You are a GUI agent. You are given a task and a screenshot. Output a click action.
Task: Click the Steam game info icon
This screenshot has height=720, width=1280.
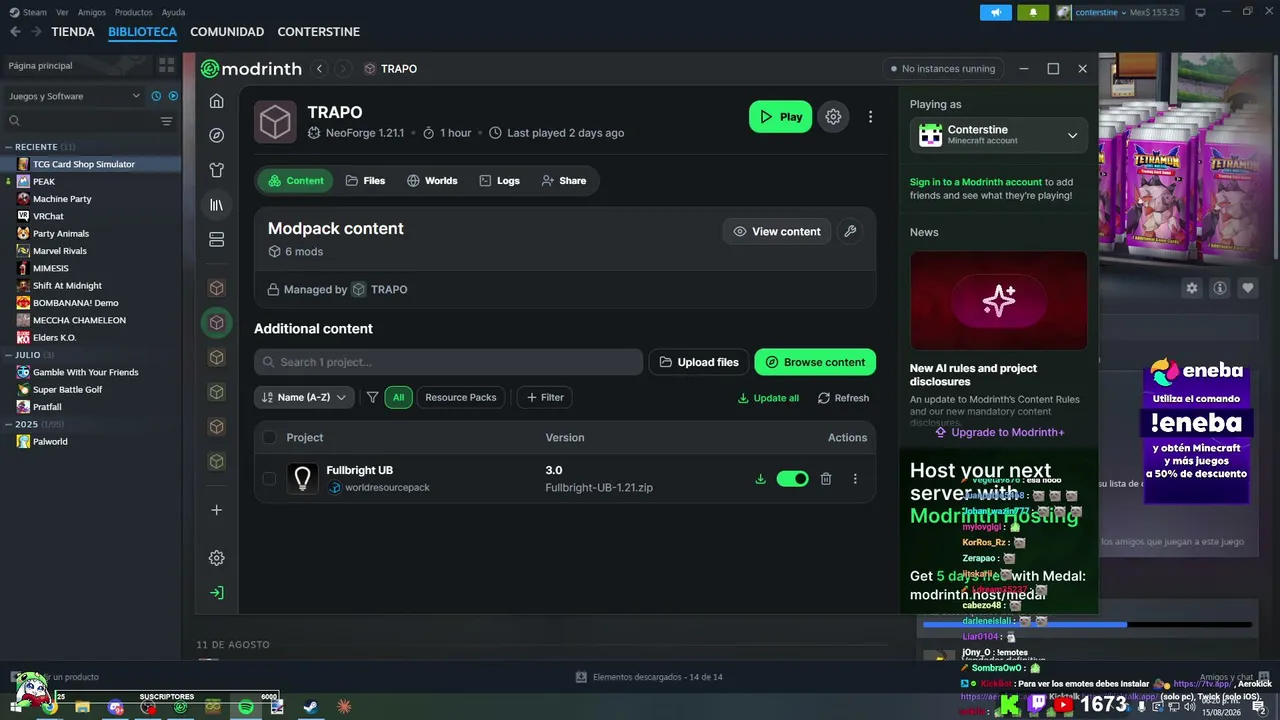coord(1220,288)
